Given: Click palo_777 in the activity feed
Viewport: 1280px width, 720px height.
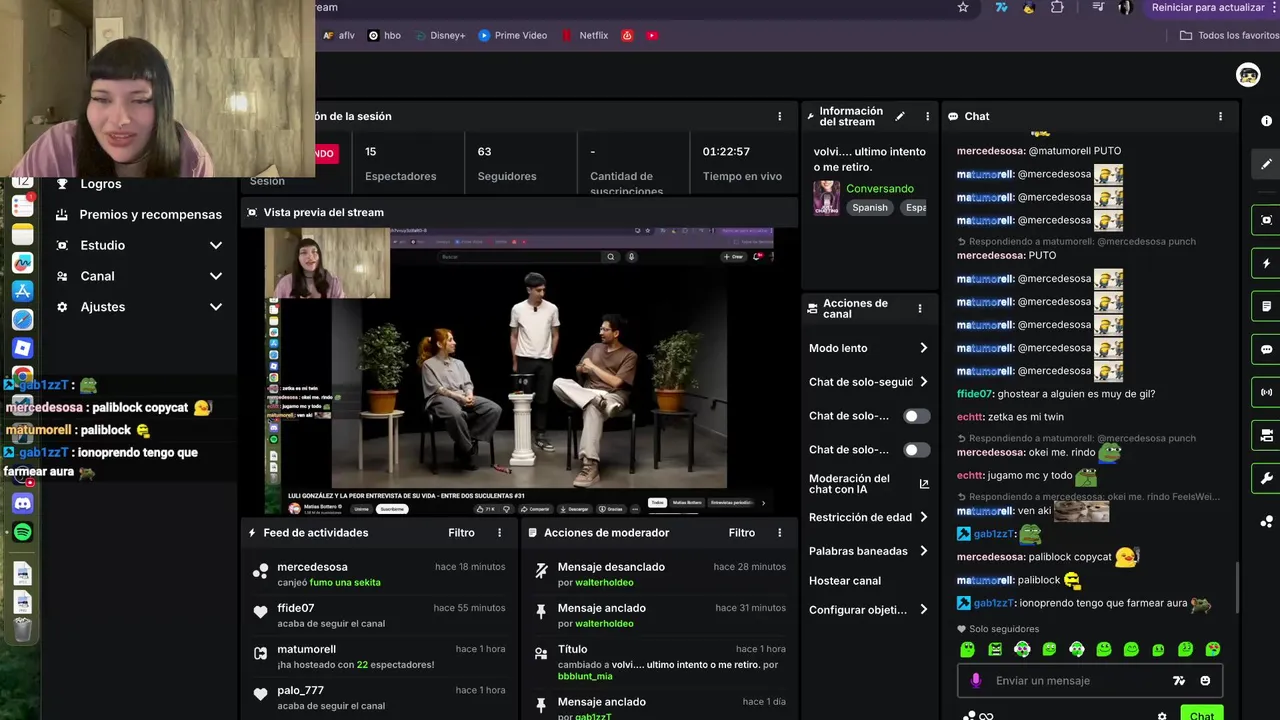Looking at the screenshot, I should [301, 691].
